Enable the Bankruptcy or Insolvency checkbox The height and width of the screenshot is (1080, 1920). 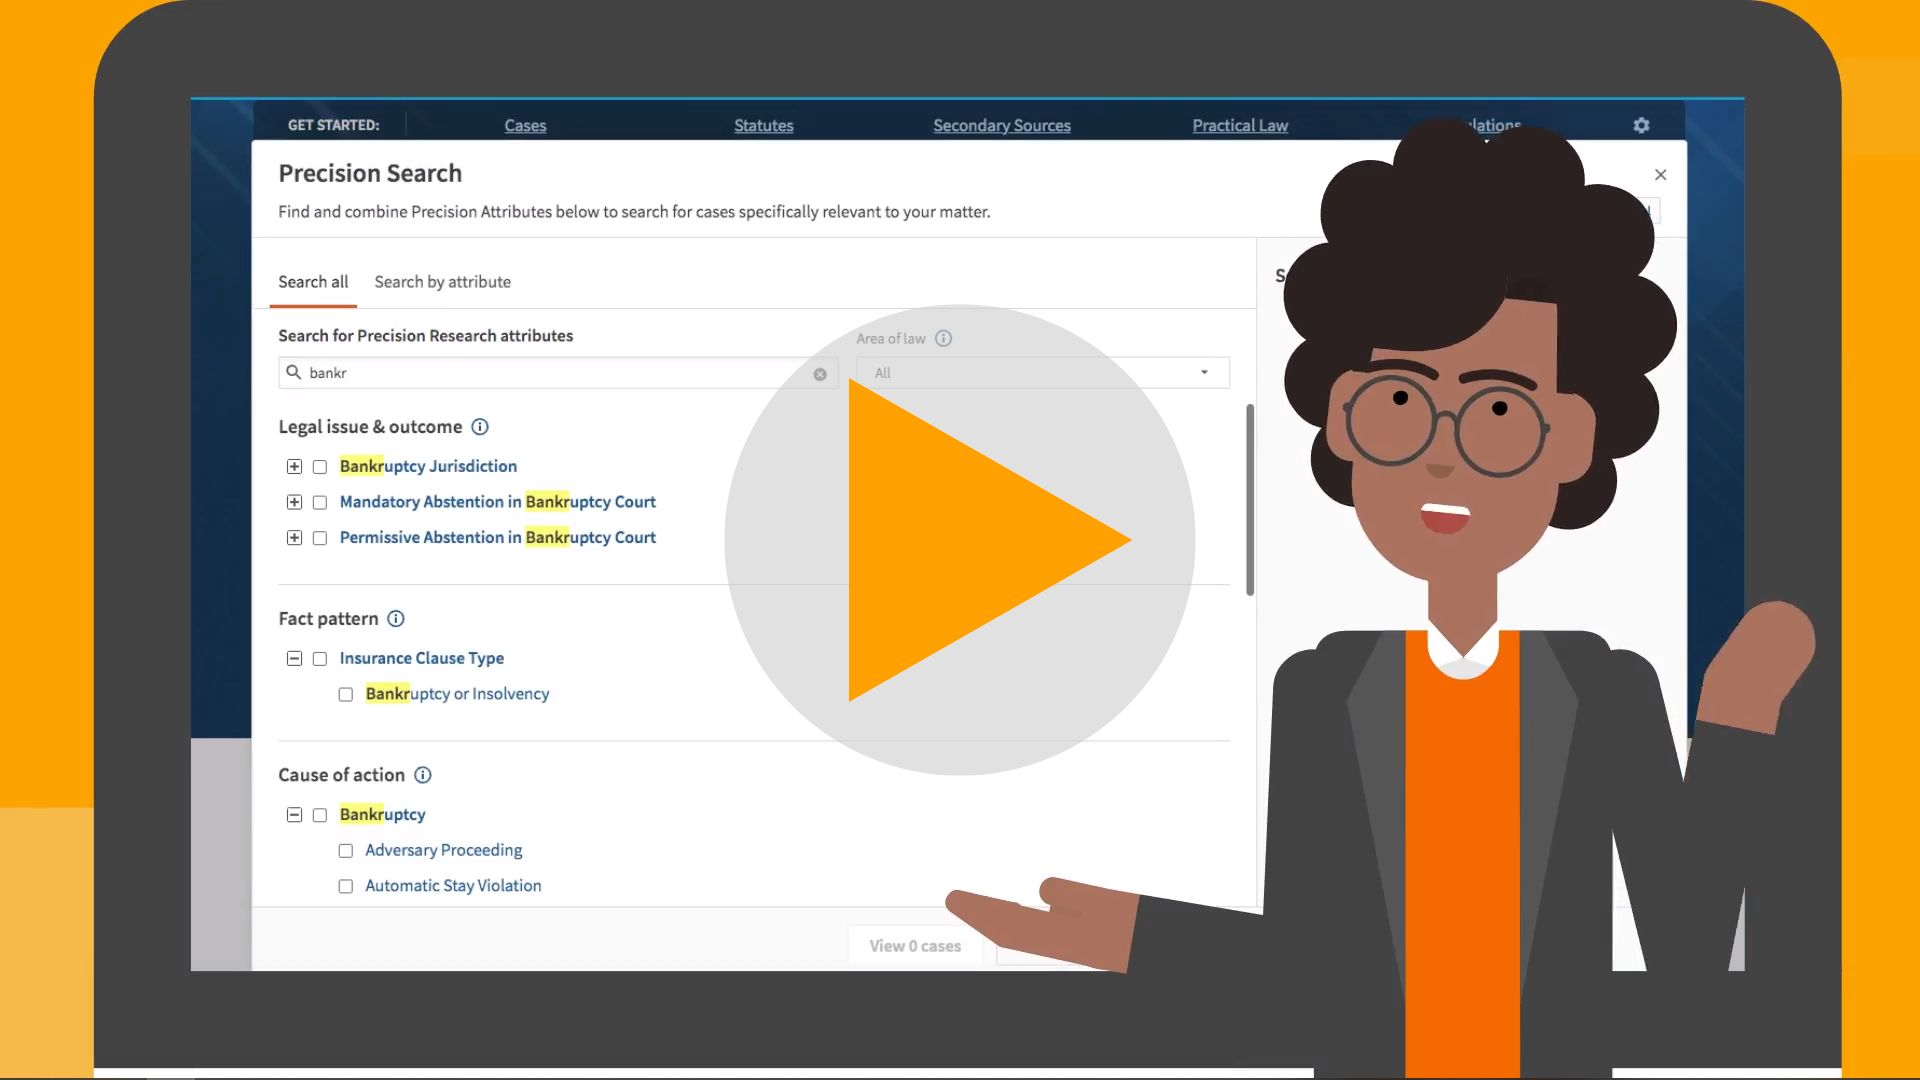[345, 692]
